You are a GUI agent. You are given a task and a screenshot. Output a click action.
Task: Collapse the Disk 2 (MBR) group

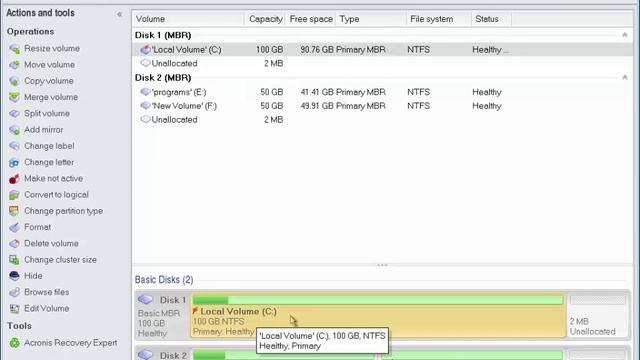click(624, 78)
